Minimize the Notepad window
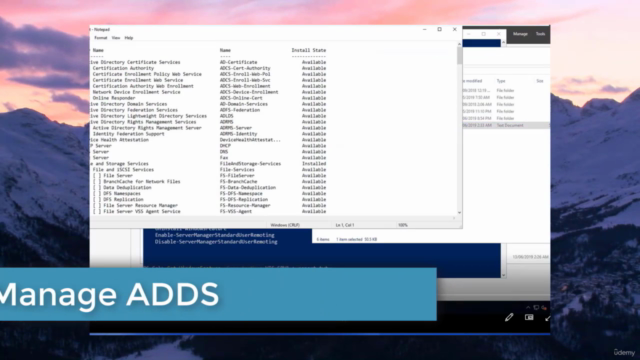The image size is (640, 360). pos(424,29)
